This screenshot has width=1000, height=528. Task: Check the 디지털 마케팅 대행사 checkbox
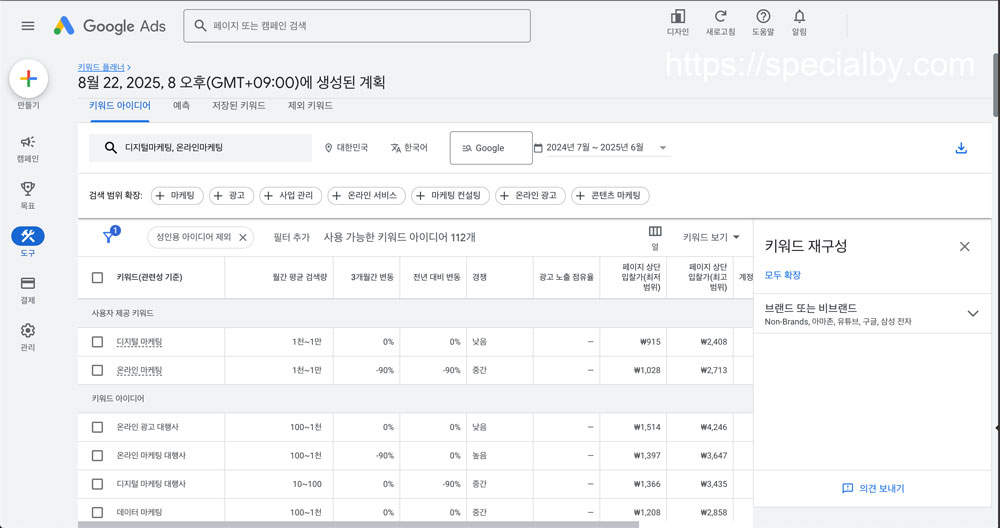click(x=97, y=484)
